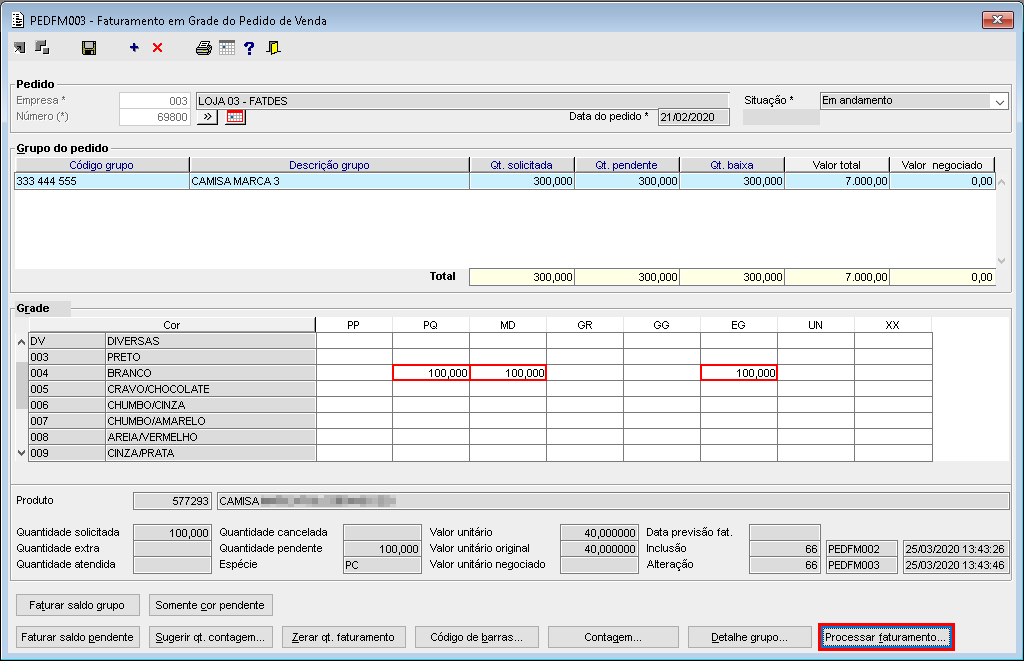Image resolution: width=1024 pixels, height=661 pixels.
Task: Click the yellow exit door icon
Action: click(273, 48)
